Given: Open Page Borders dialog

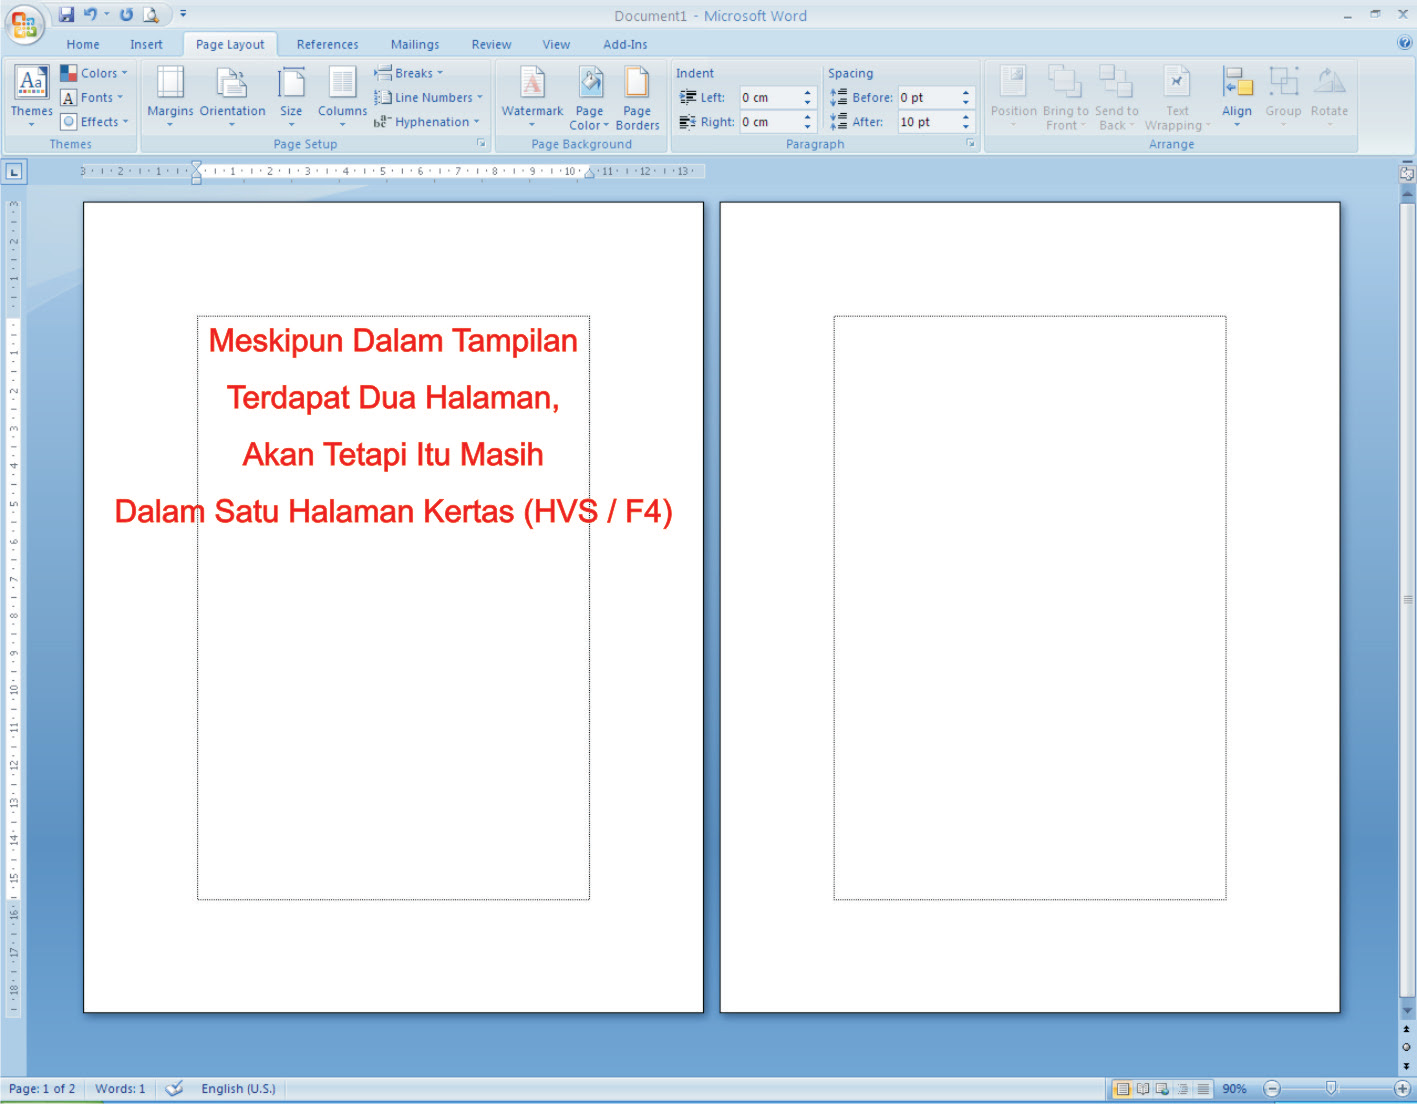Looking at the screenshot, I should click(x=637, y=96).
